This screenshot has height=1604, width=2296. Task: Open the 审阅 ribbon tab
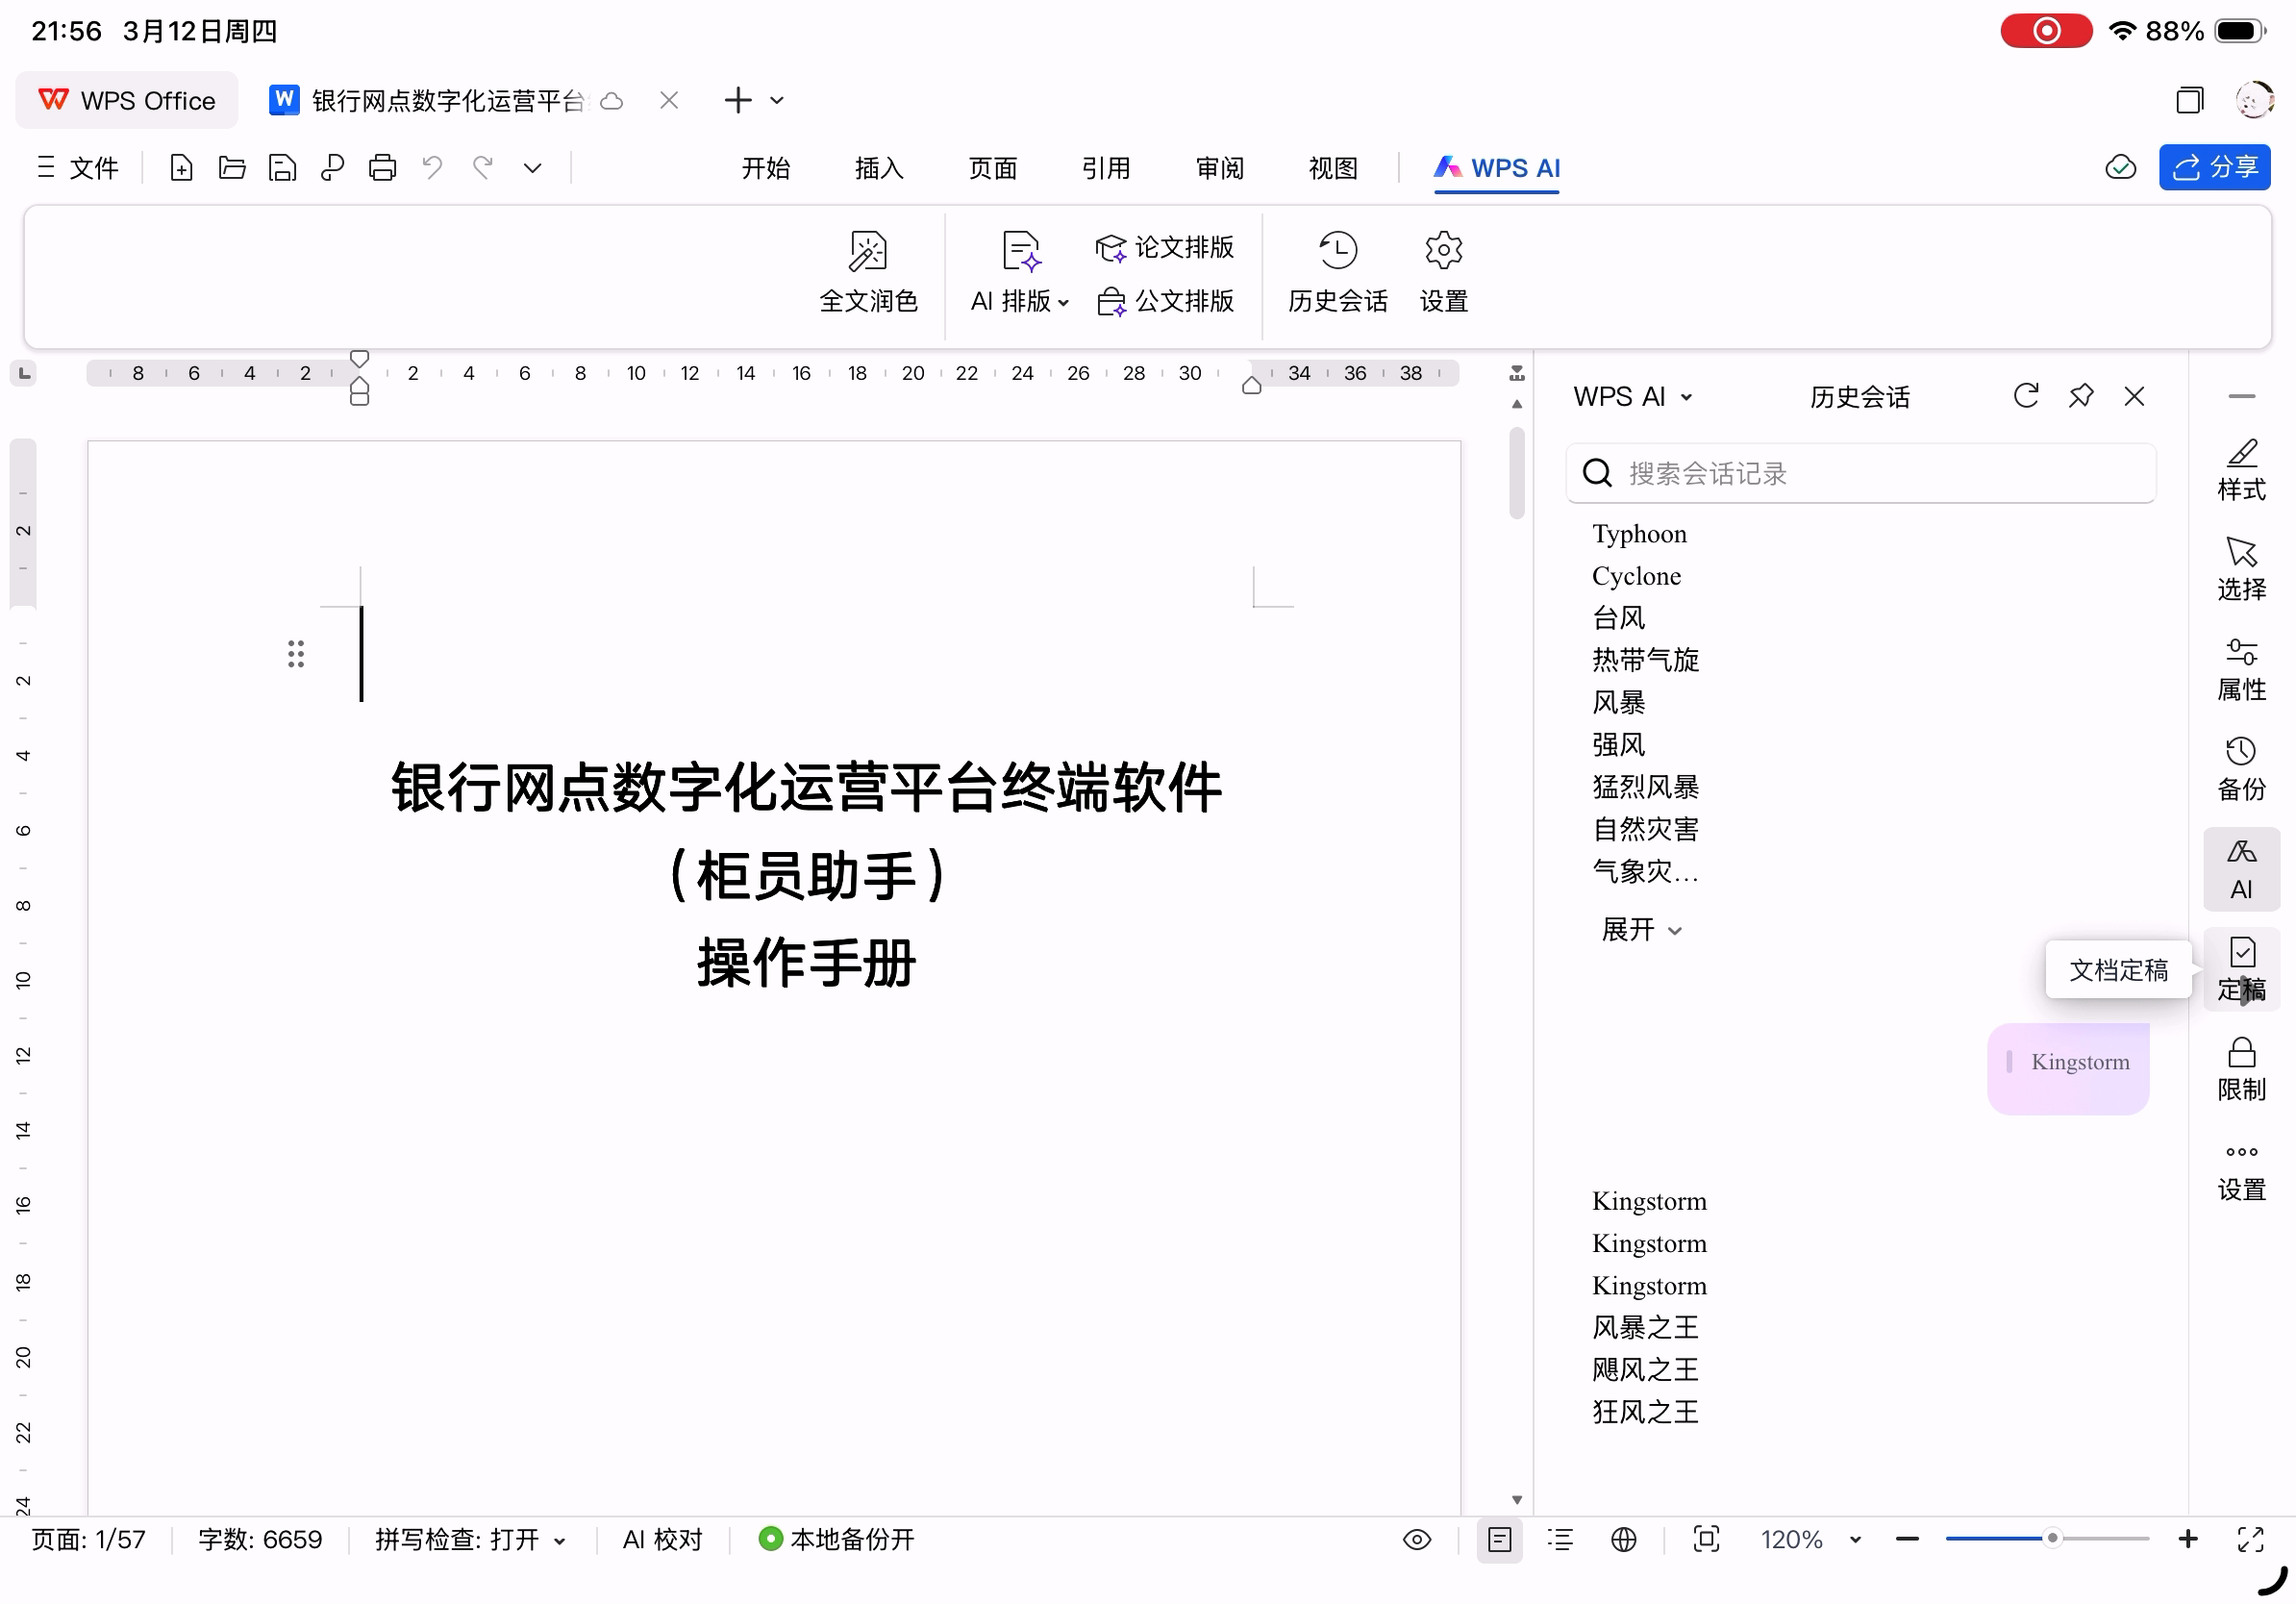click(x=1219, y=168)
